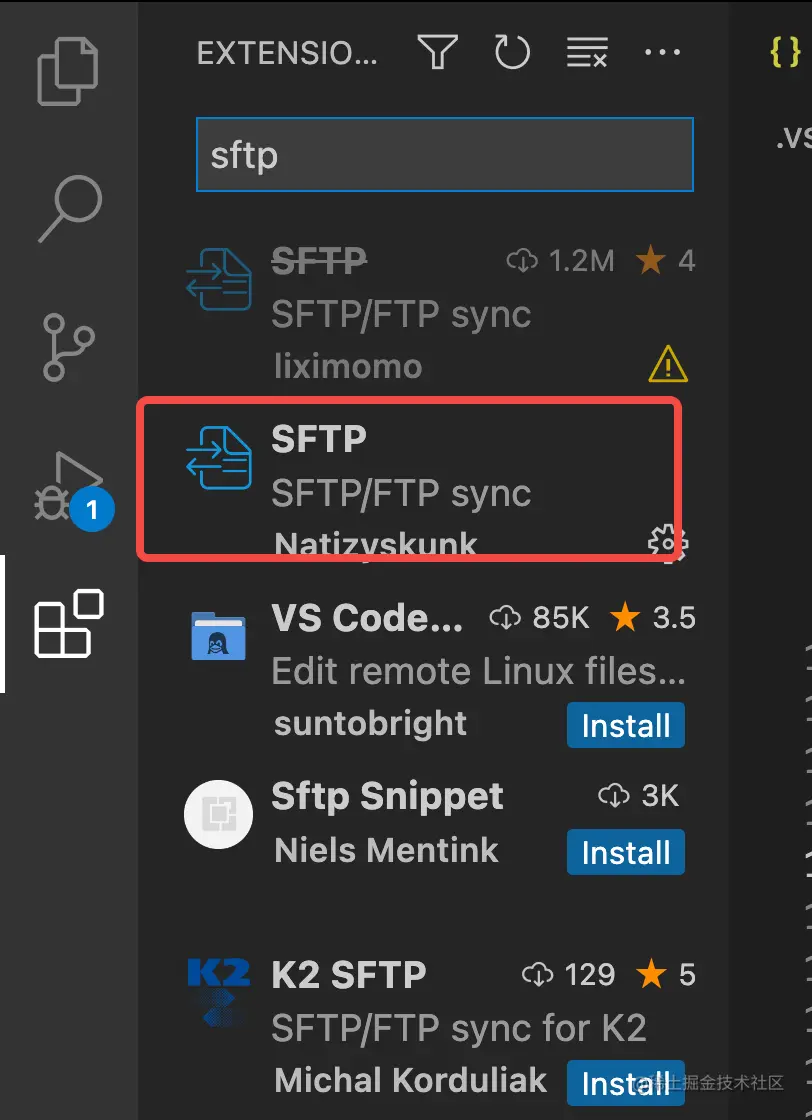Install the Sftp Snippet extension
812x1120 pixels.
point(625,853)
